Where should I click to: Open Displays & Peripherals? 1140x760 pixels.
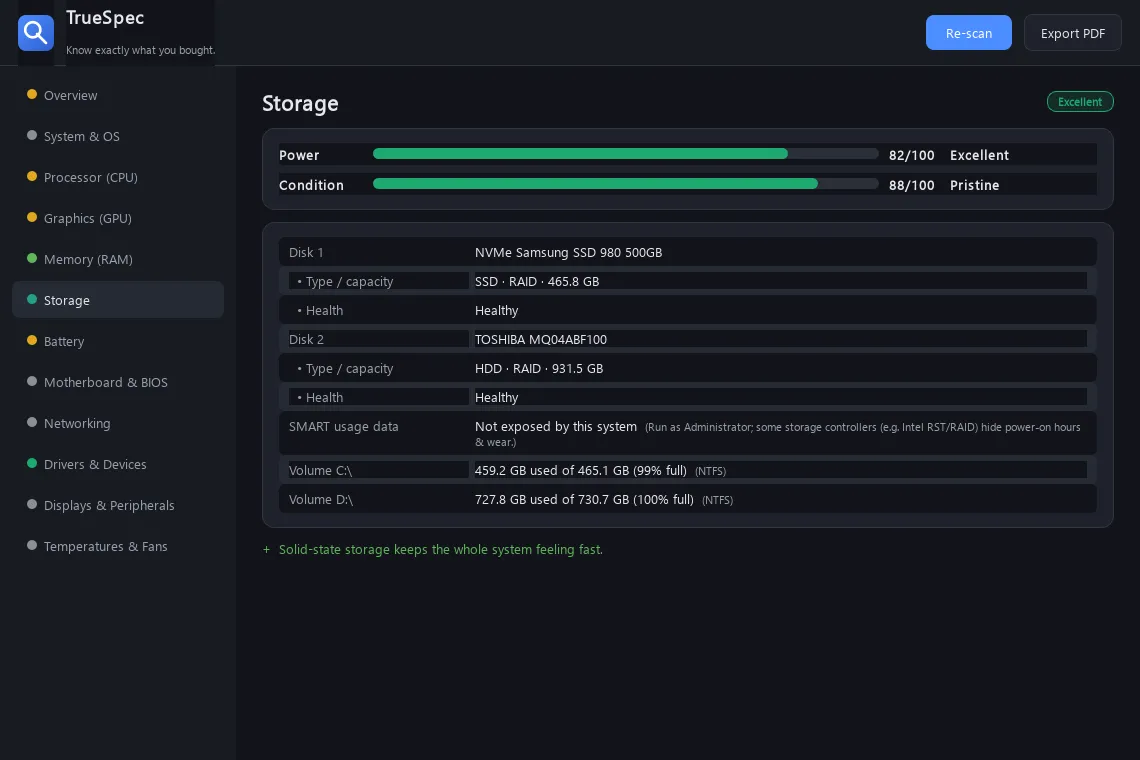click(x=118, y=505)
